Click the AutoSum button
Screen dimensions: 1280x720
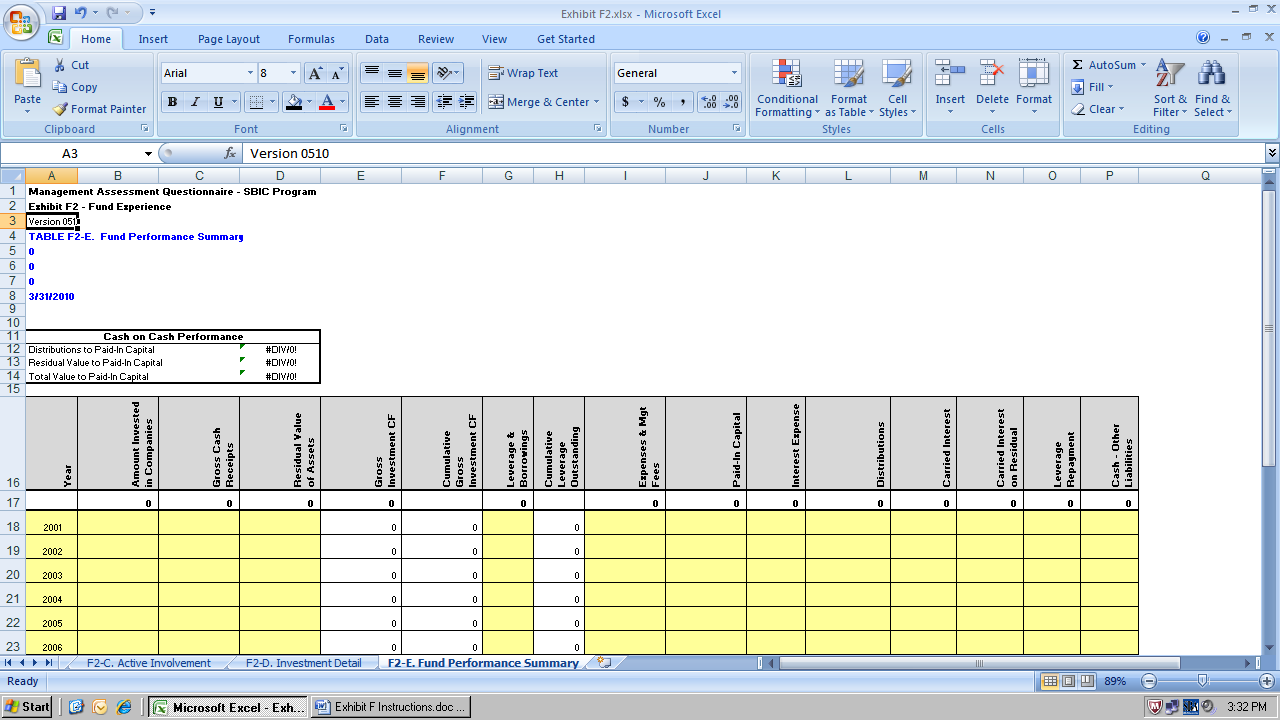1104,65
